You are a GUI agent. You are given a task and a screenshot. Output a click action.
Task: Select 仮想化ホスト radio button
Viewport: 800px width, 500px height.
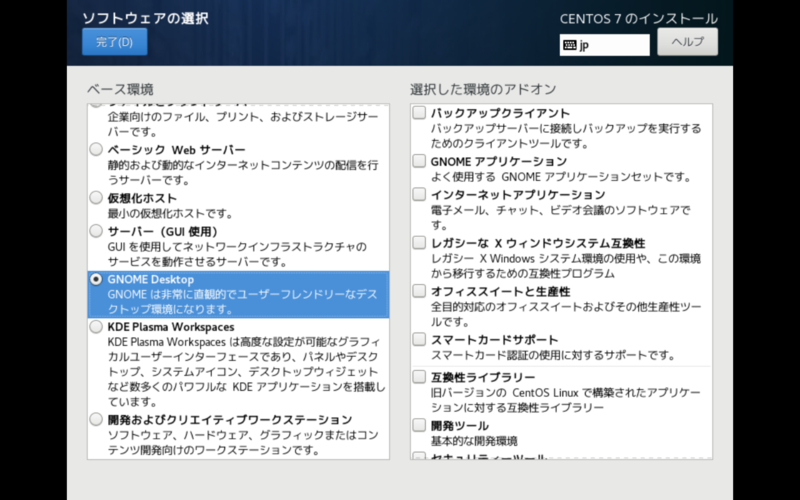(96, 198)
